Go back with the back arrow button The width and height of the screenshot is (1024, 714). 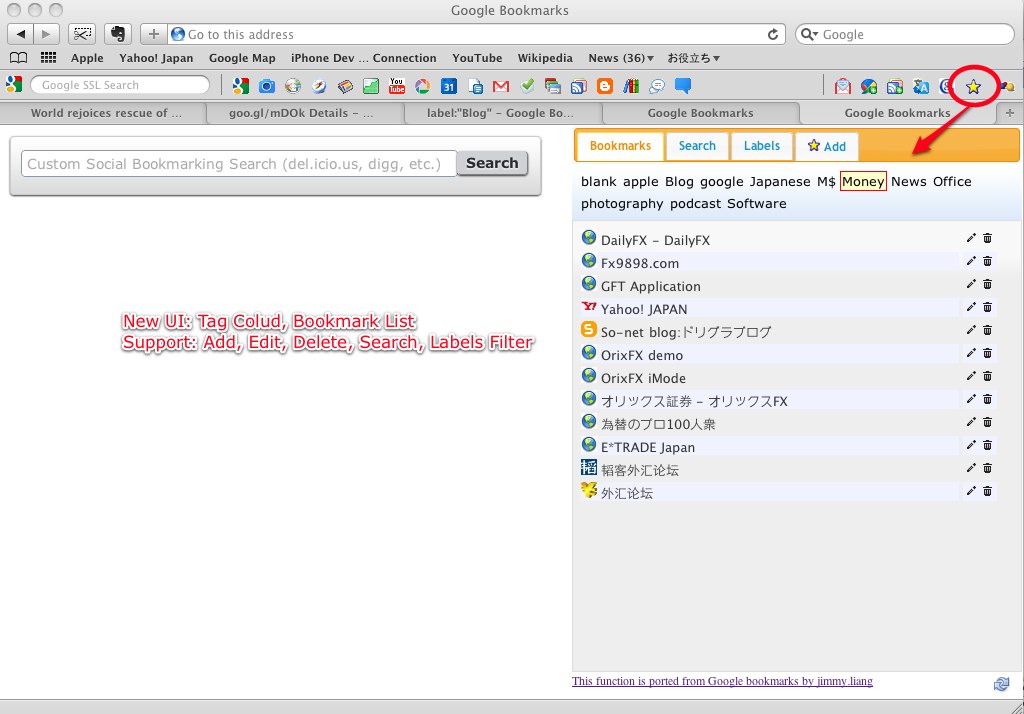(x=20, y=34)
